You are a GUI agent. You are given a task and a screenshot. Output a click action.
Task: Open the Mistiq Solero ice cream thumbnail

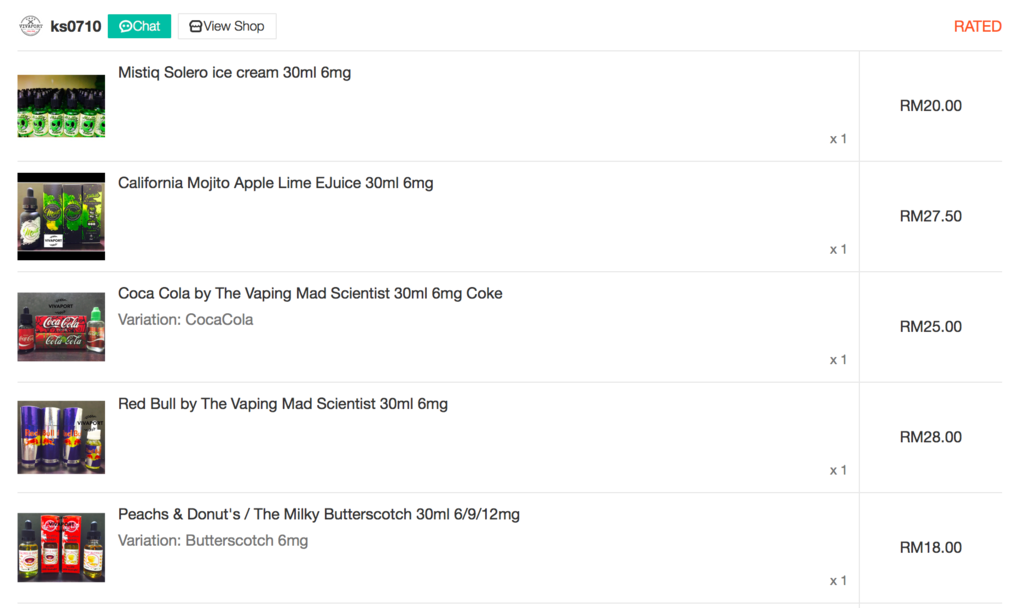(61, 106)
